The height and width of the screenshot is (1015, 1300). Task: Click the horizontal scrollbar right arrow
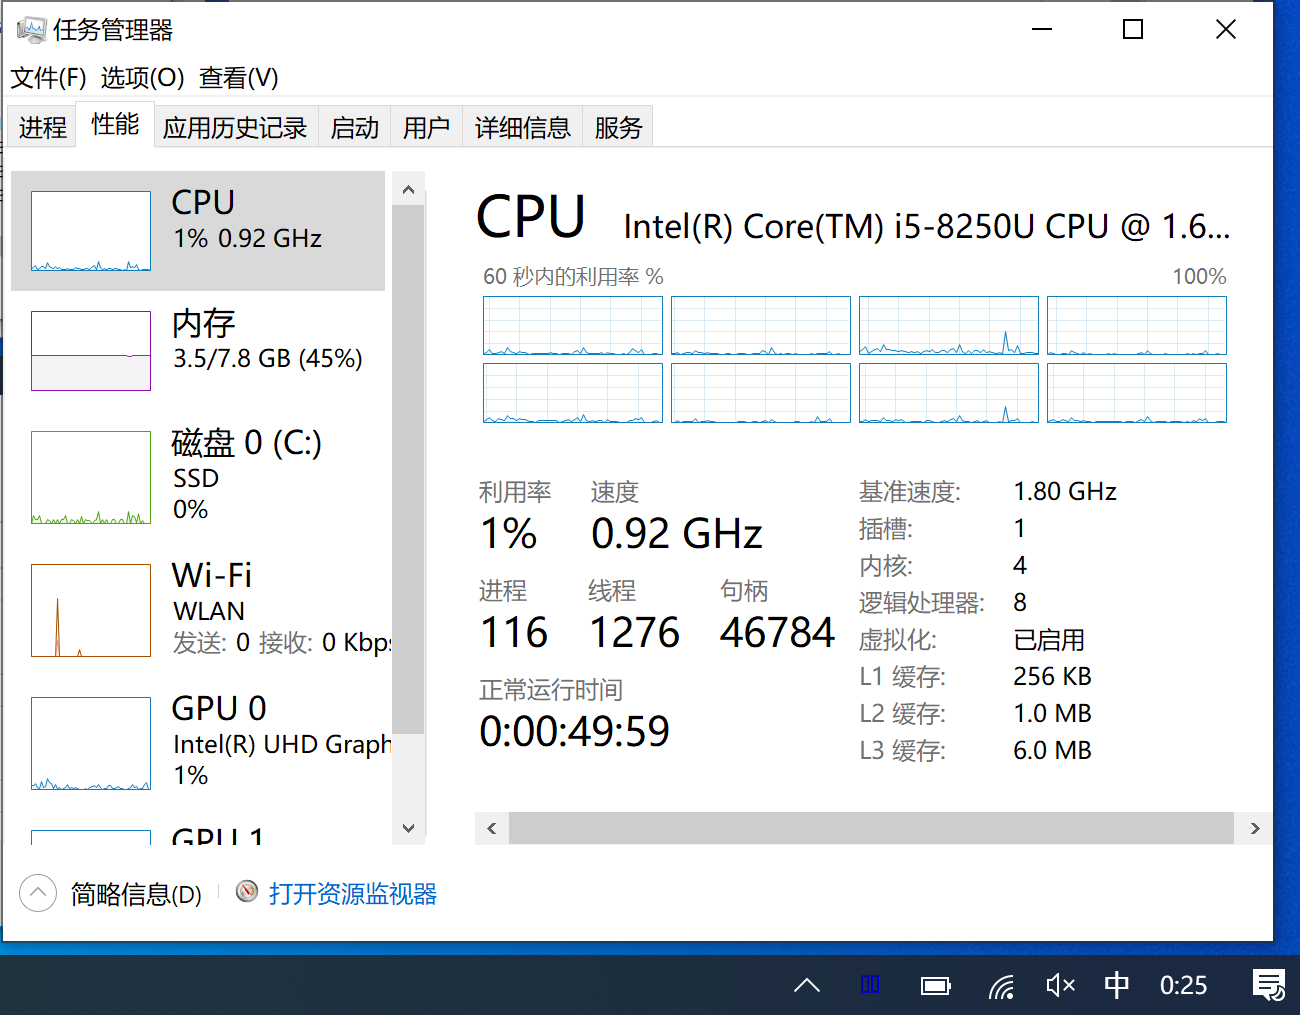point(1255,828)
